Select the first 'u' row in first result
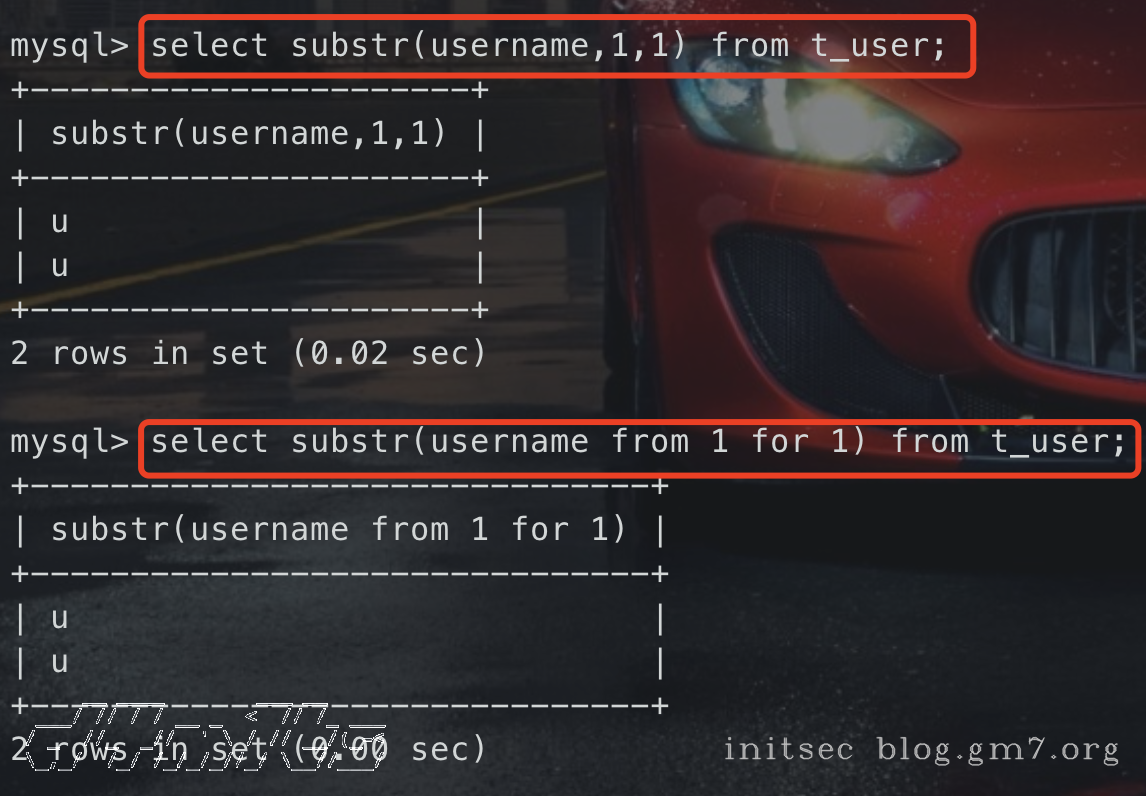 [x=60, y=222]
